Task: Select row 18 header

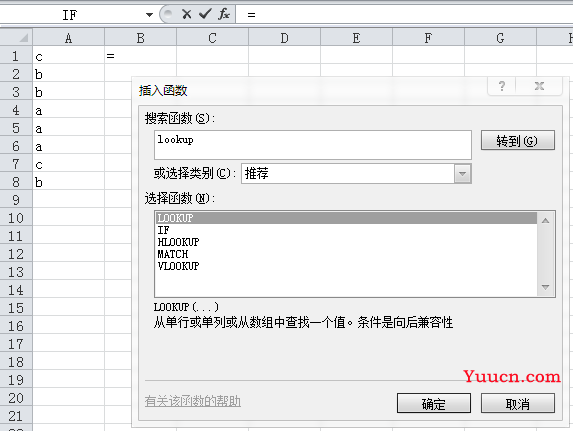Action: 16,362
